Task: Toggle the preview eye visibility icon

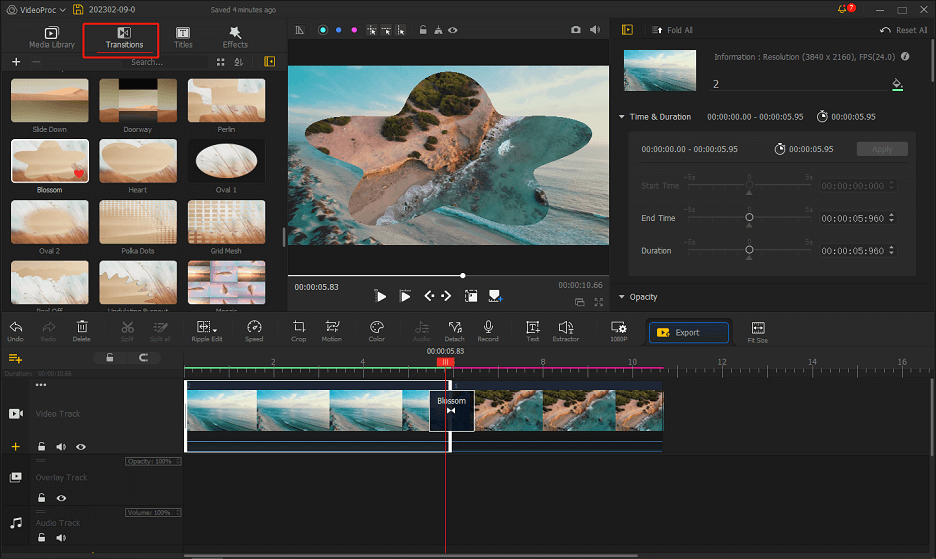Action: [453, 30]
